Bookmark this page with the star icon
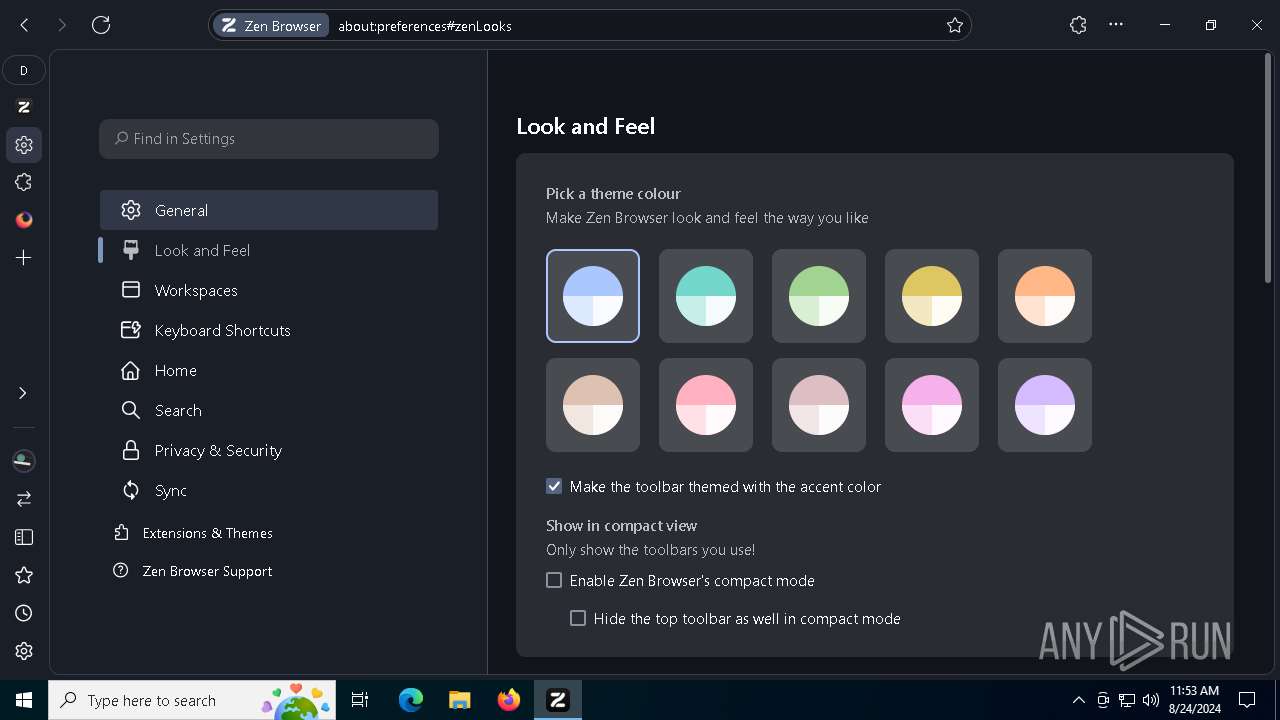The height and width of the screenshot is (720, 1280). [x=955, y=26]
